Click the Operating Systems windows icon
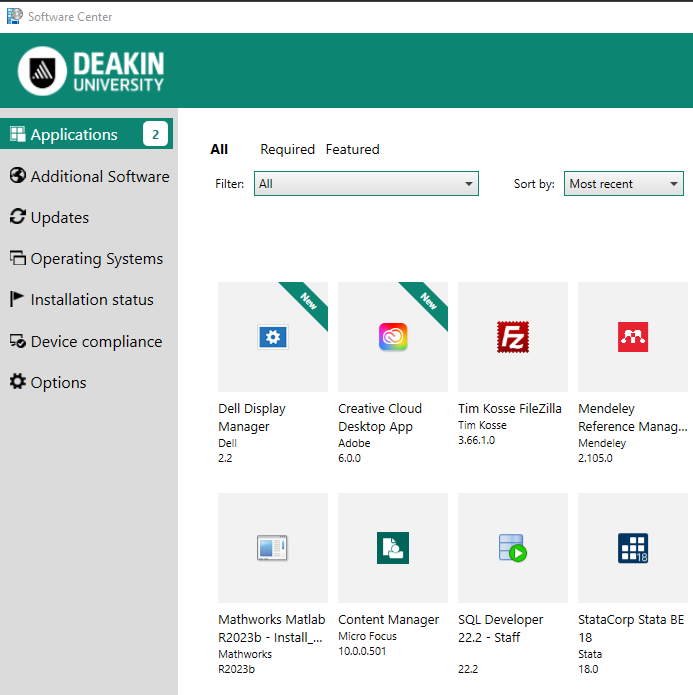This screenshot has width=693, height=695. [18, 258]
